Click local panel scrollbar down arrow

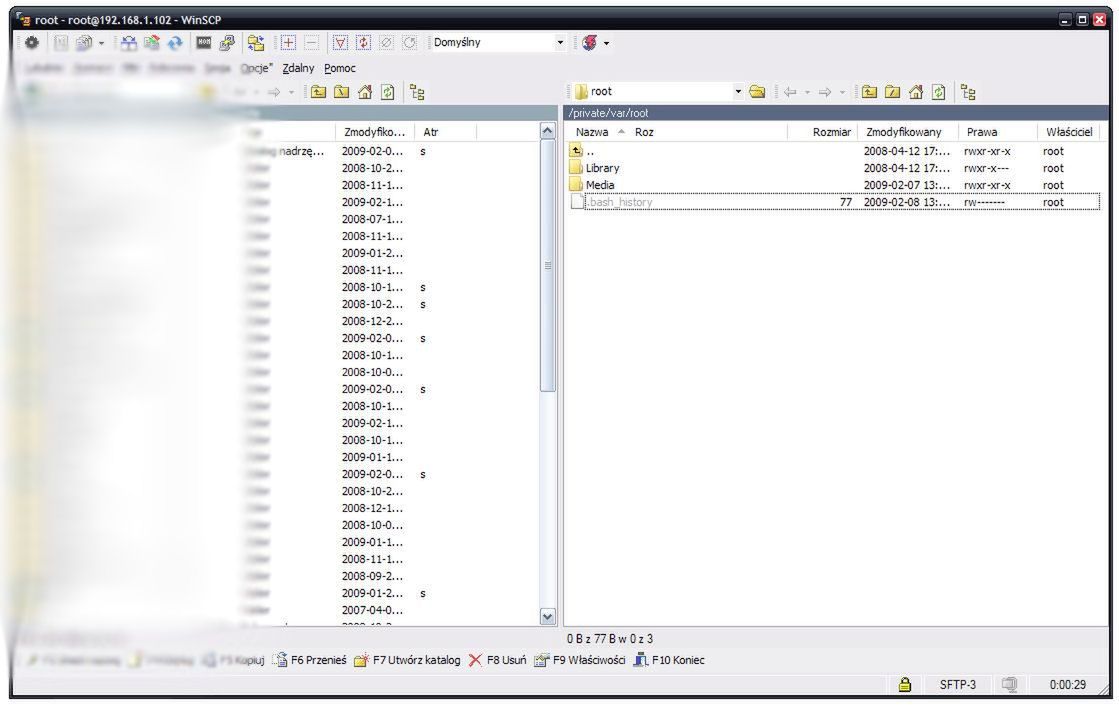click(547, 616)
